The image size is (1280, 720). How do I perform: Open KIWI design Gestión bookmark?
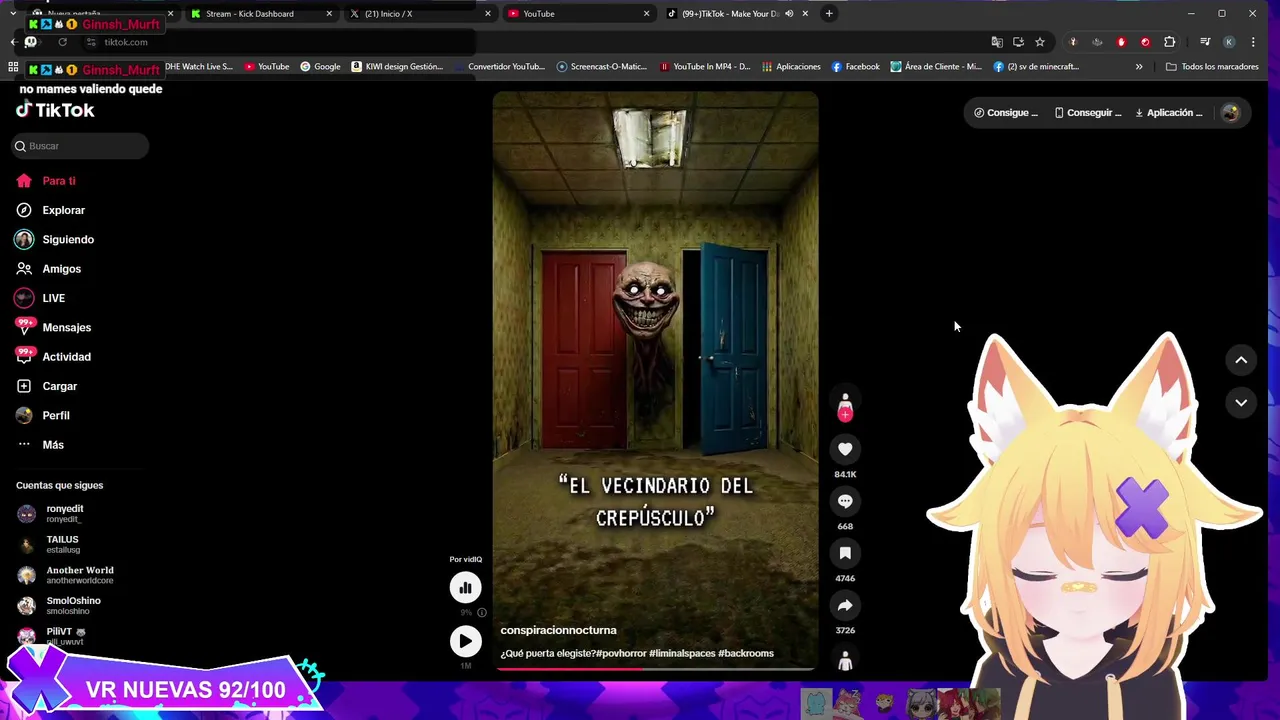pos(397,67)
